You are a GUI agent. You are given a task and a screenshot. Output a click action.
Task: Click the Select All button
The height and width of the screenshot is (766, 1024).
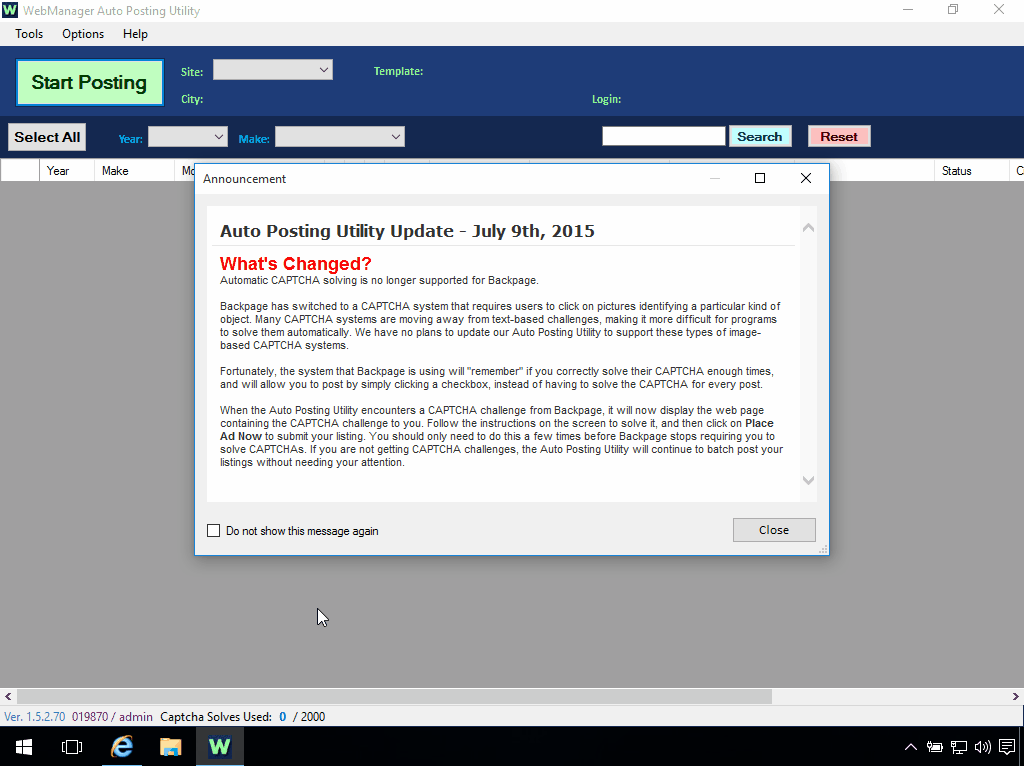coord(47,137)
